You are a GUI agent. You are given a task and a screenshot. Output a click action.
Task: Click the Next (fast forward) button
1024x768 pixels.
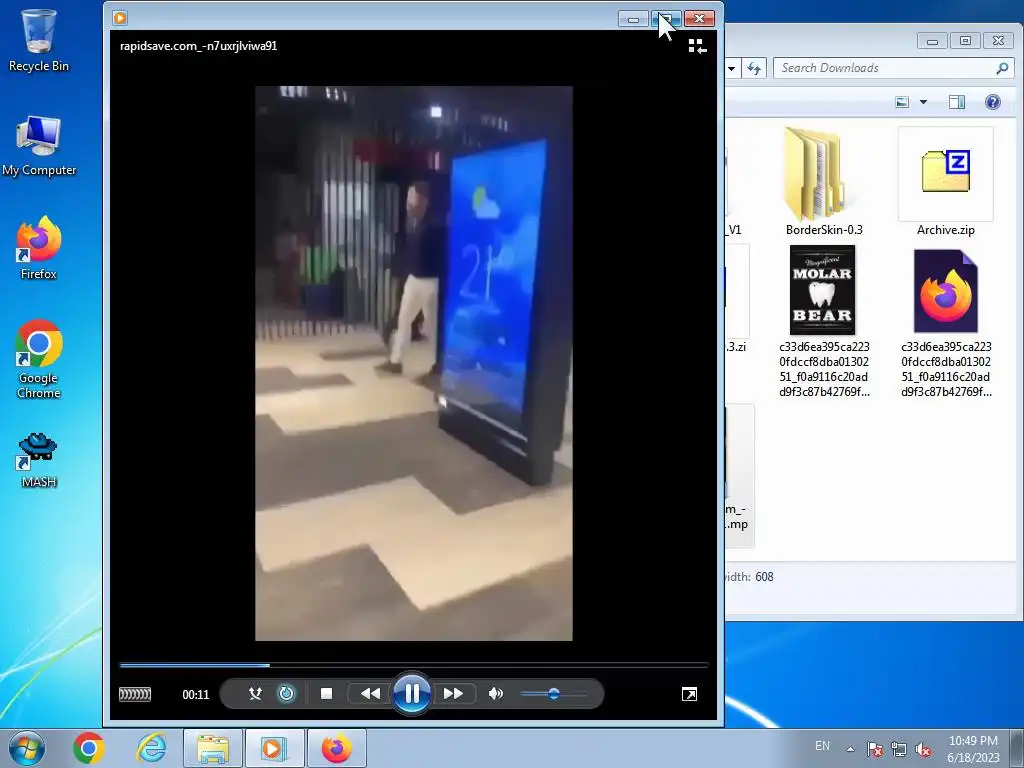(x=453, y=694)
